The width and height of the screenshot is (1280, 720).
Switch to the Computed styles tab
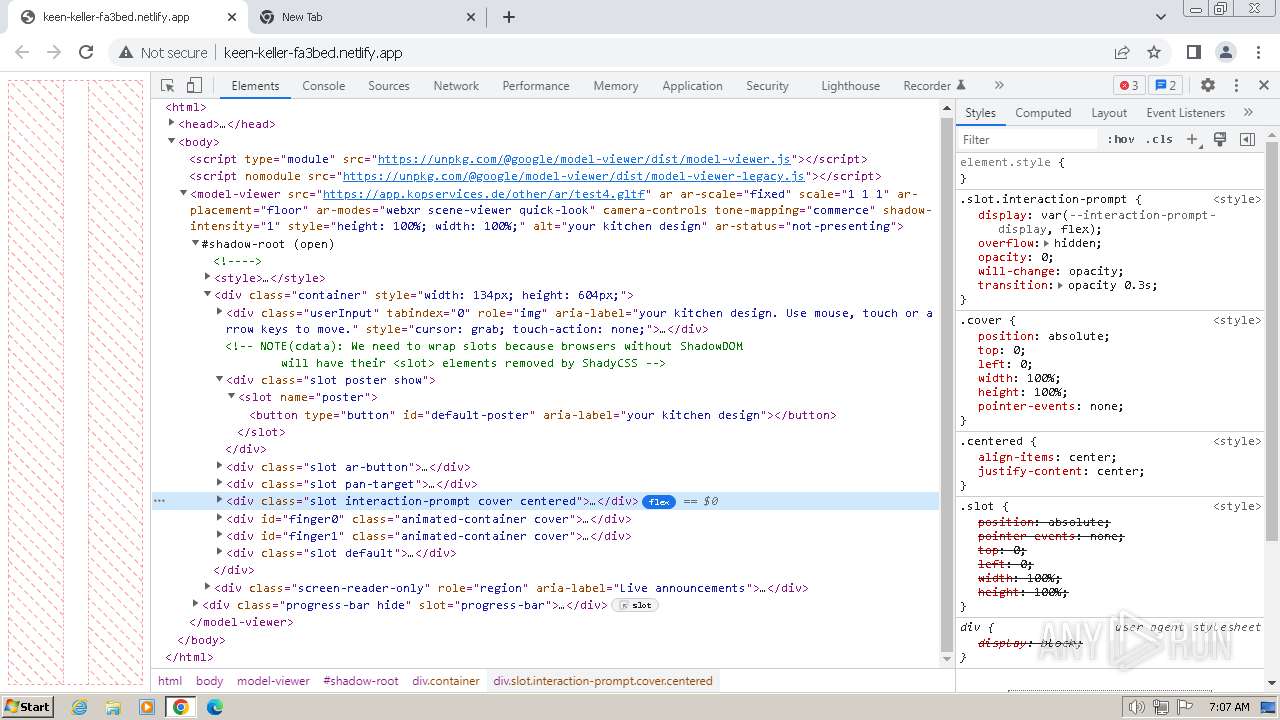pos(1043,112)
